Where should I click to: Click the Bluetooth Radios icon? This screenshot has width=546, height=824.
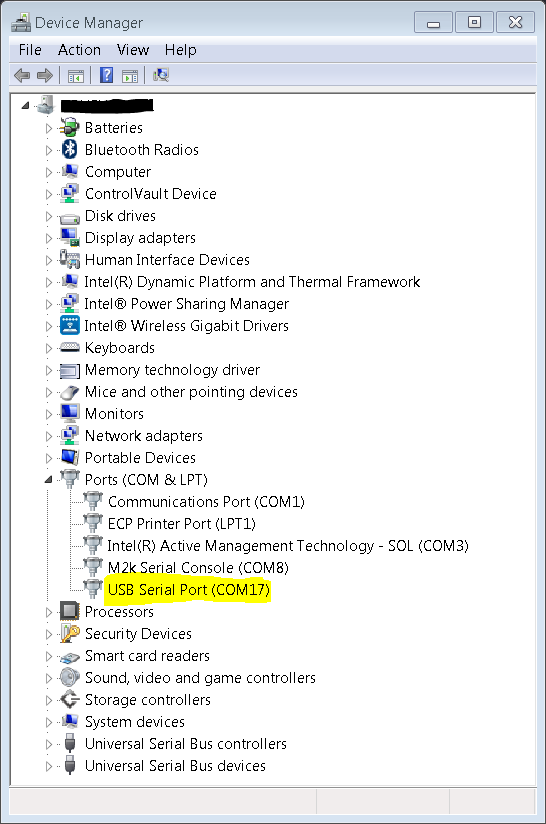click(x=69, y=150)
